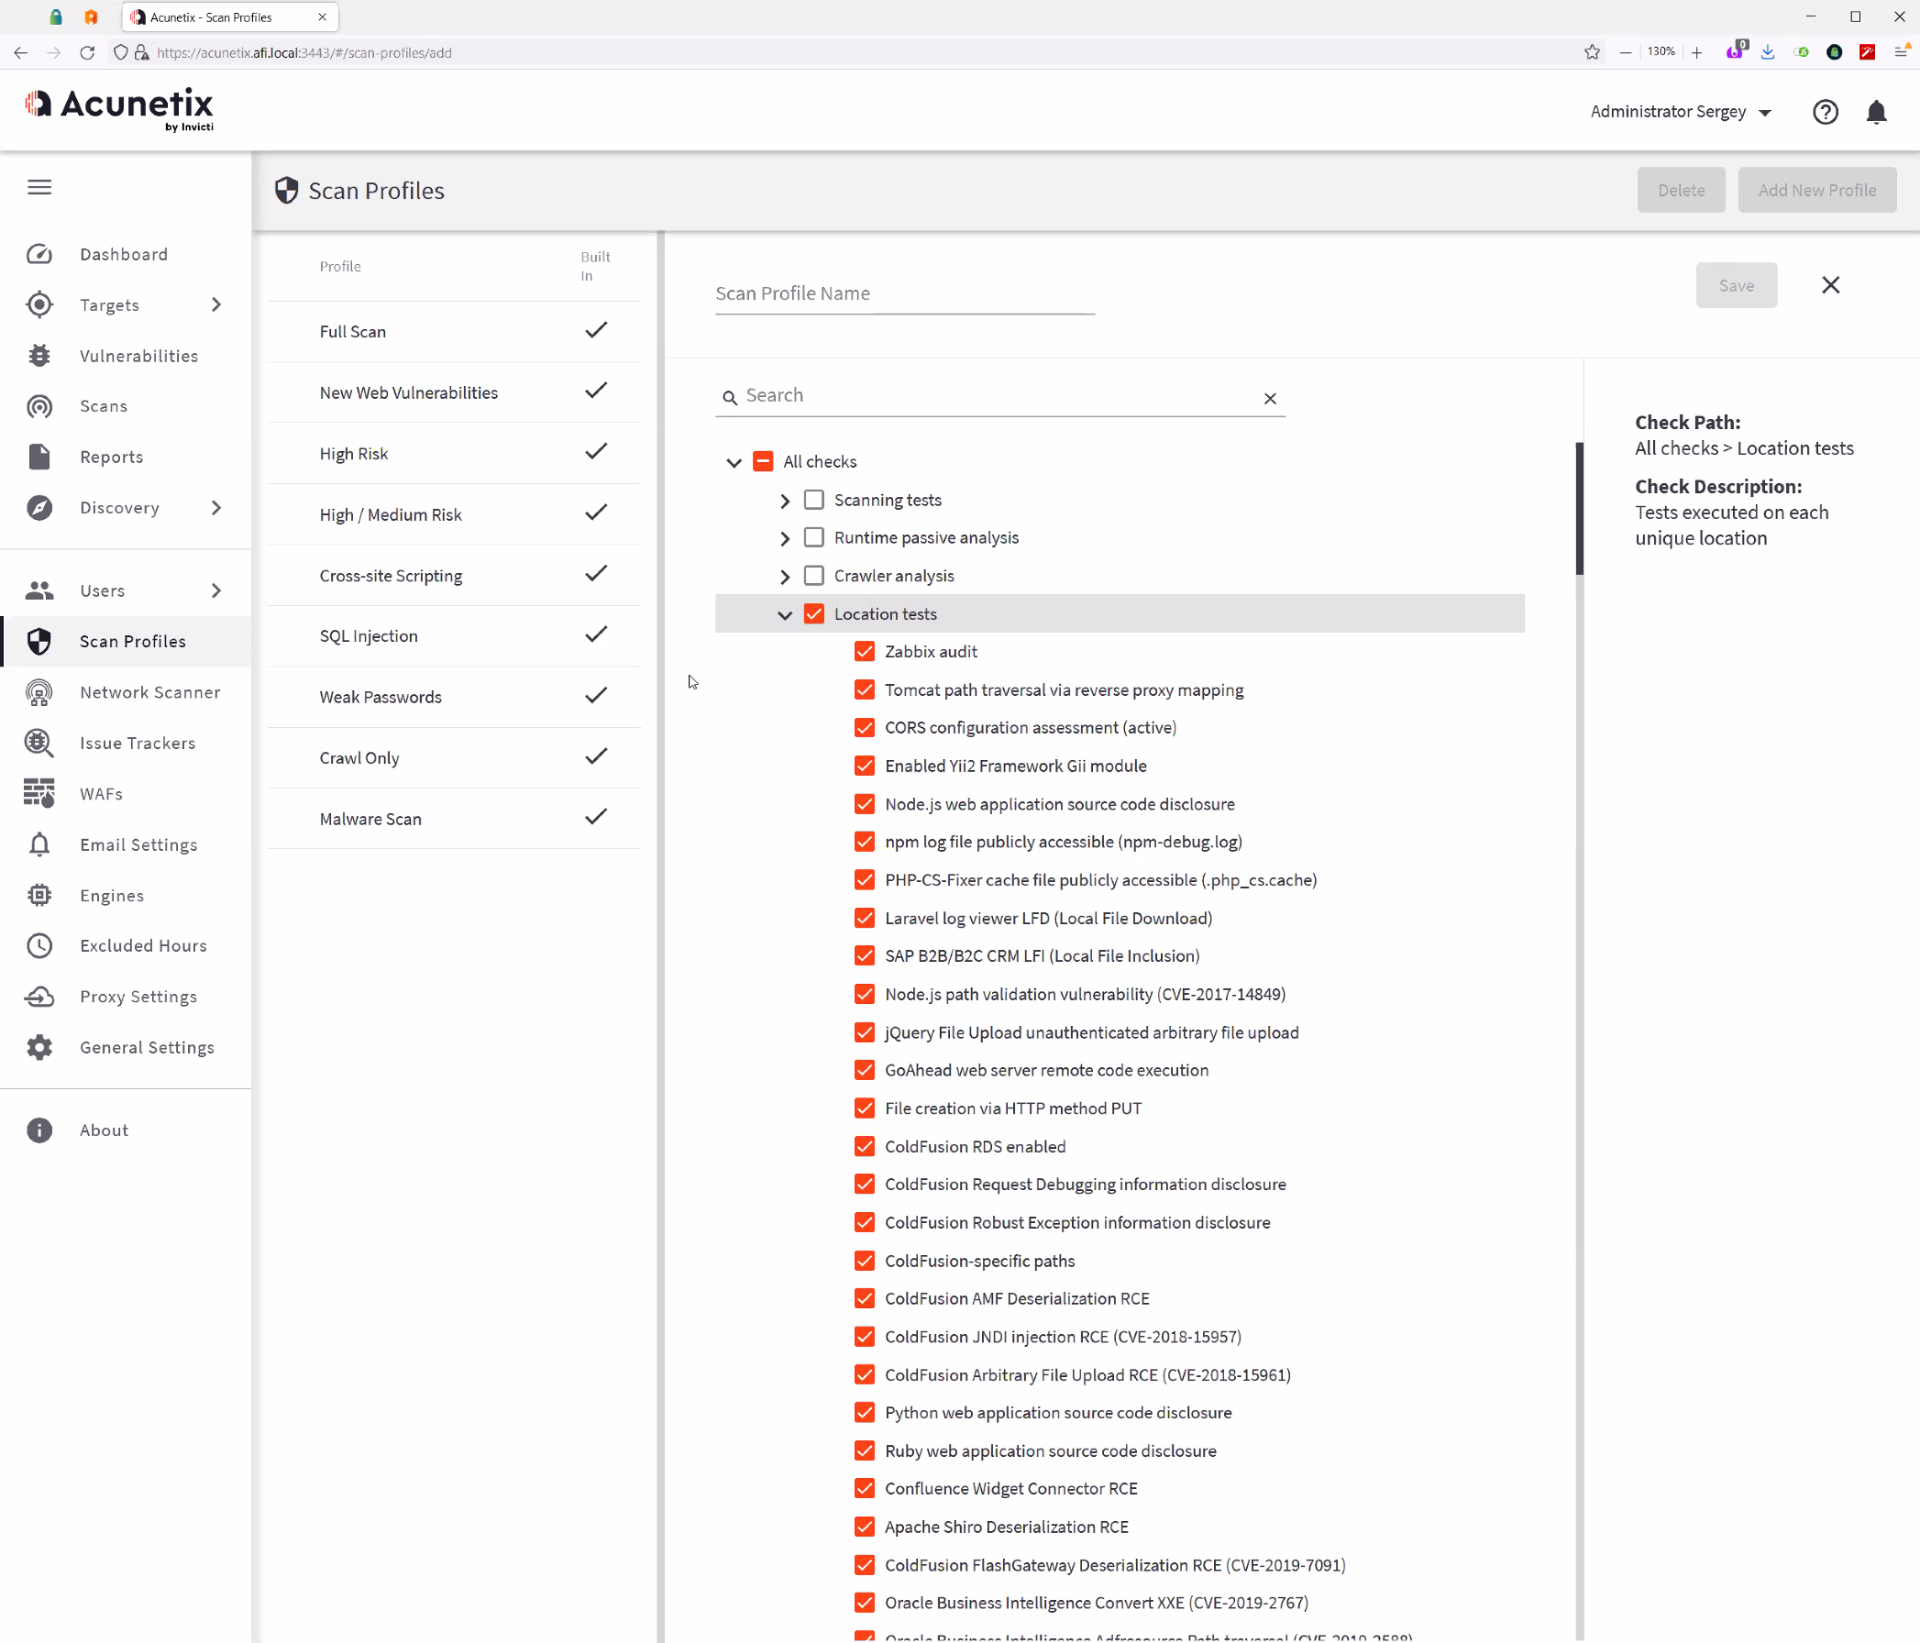This screenshot has height=1643, width=1920.
Task: Toggle the hamburger sidebar menu icon
Action: click(39, 187)
